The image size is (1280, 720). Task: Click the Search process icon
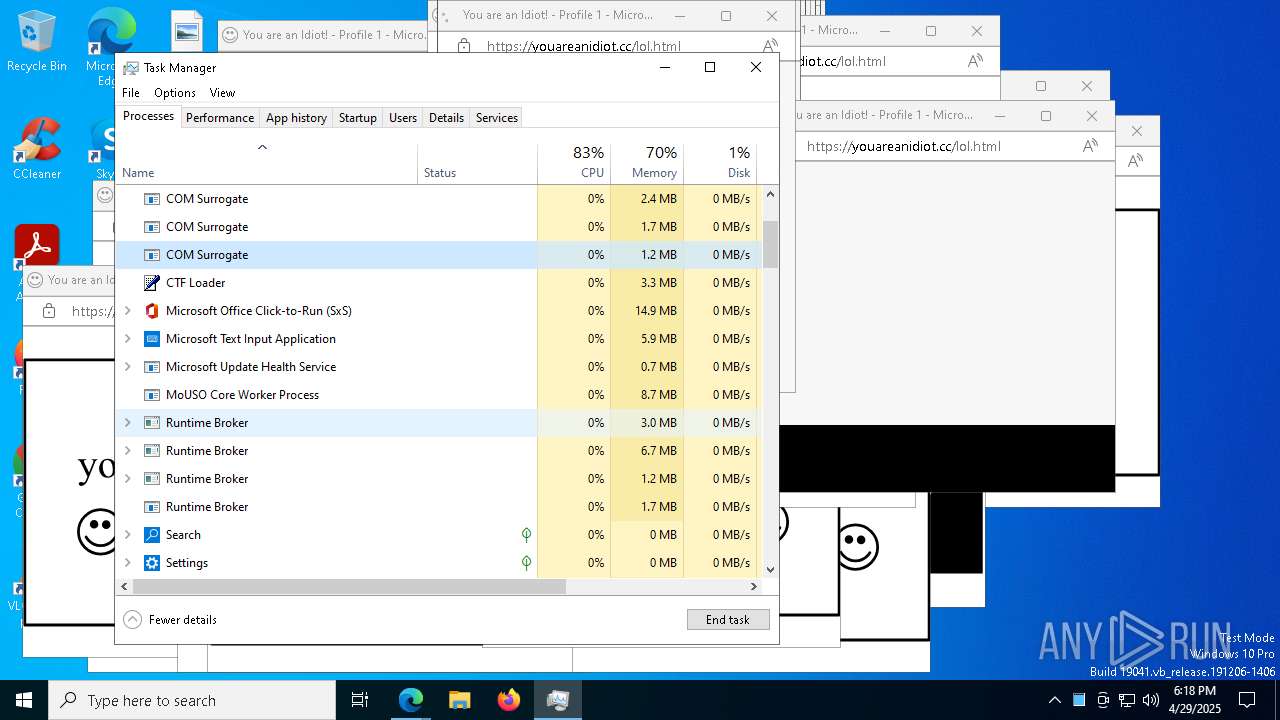pos(152,535)
